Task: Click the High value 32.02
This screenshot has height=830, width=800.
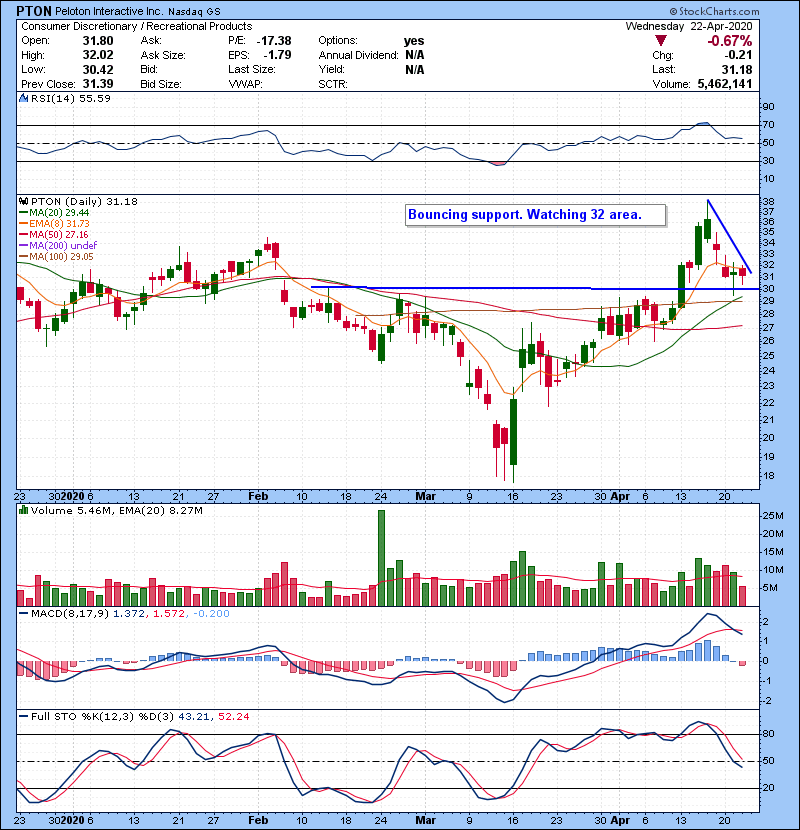Action: (98, 55)
